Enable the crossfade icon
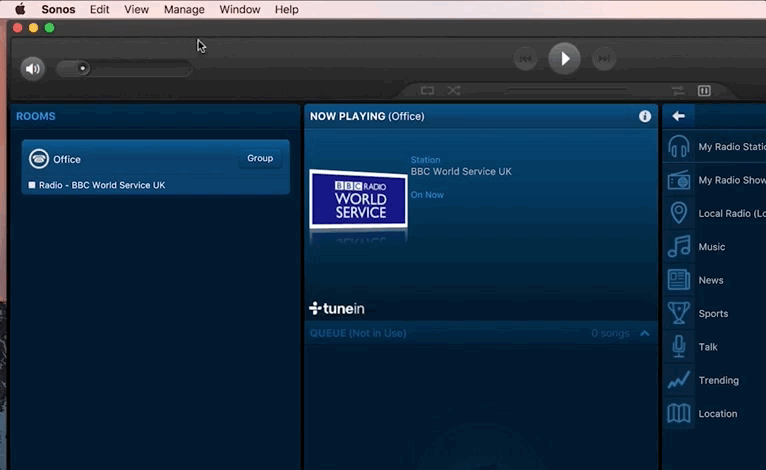766x470 pixels. click(x=678, y=90)
